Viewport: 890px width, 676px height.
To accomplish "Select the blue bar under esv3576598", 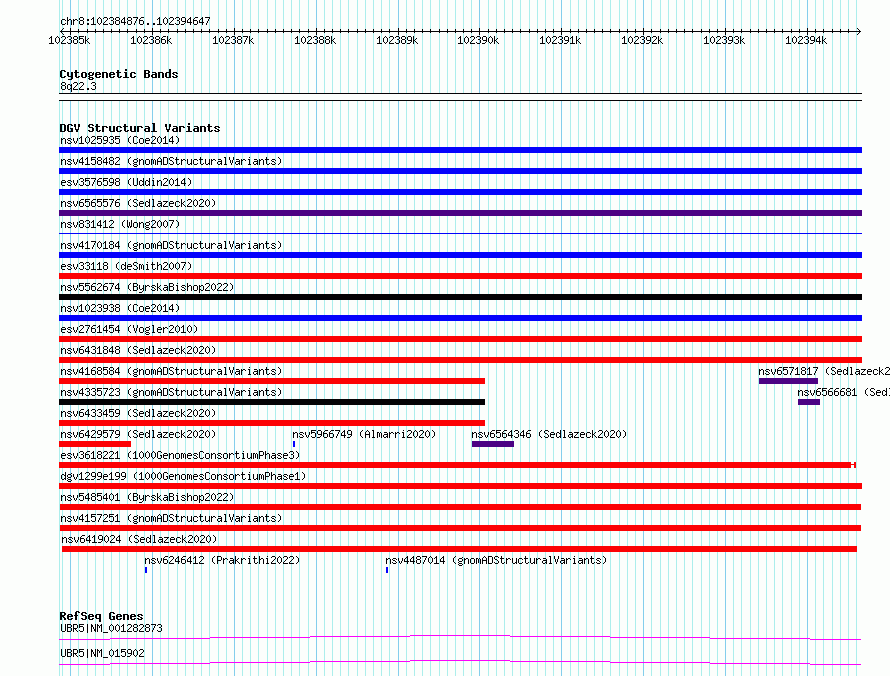I will pyautogui.click(x=460, y=192).
